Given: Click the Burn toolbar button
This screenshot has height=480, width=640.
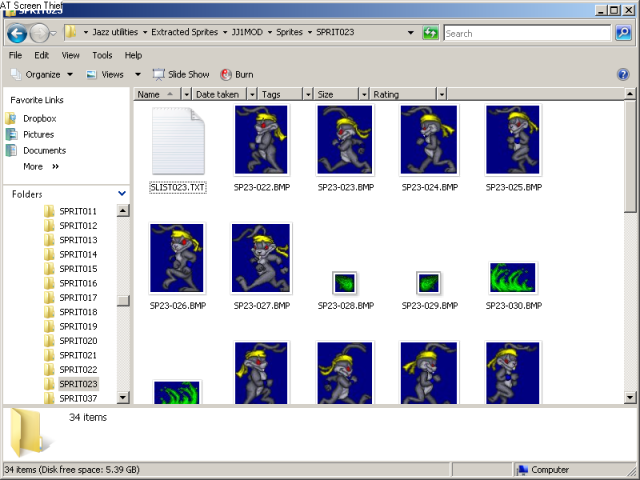Looking at the screenshot, I should pos(237,74).
